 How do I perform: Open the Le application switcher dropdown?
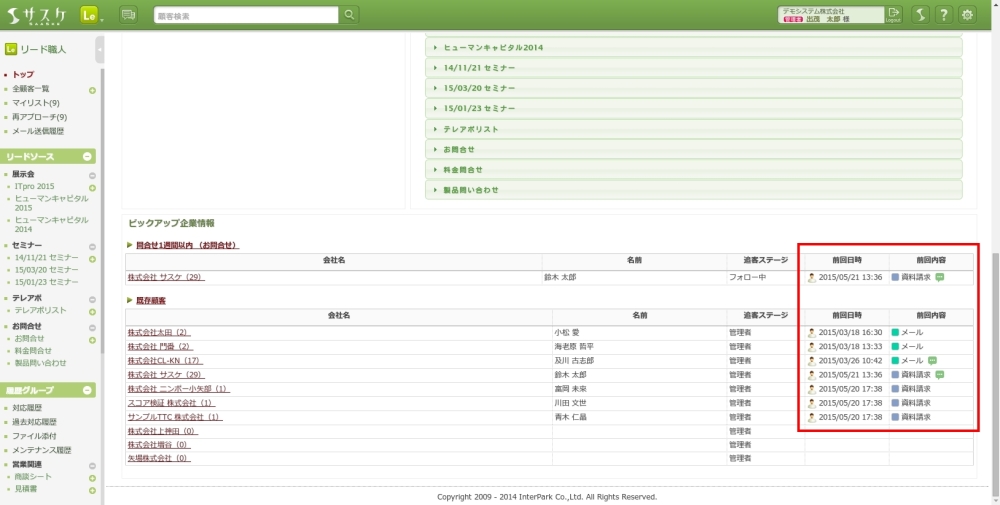click(92, 15)
